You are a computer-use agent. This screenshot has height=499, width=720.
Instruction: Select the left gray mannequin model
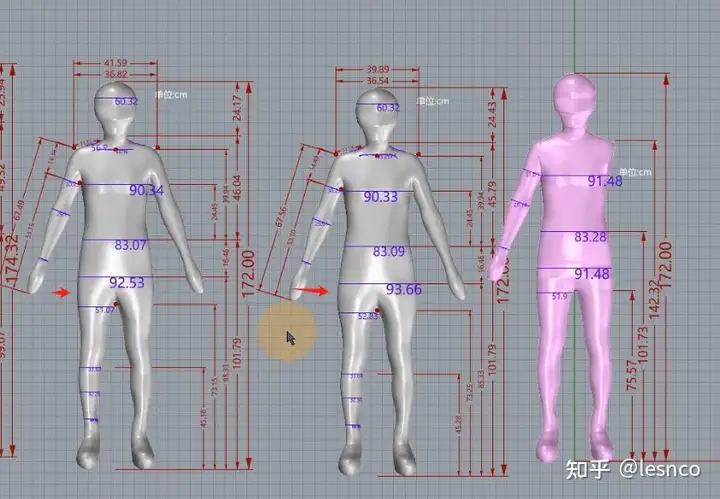click(x=115, y=275)
